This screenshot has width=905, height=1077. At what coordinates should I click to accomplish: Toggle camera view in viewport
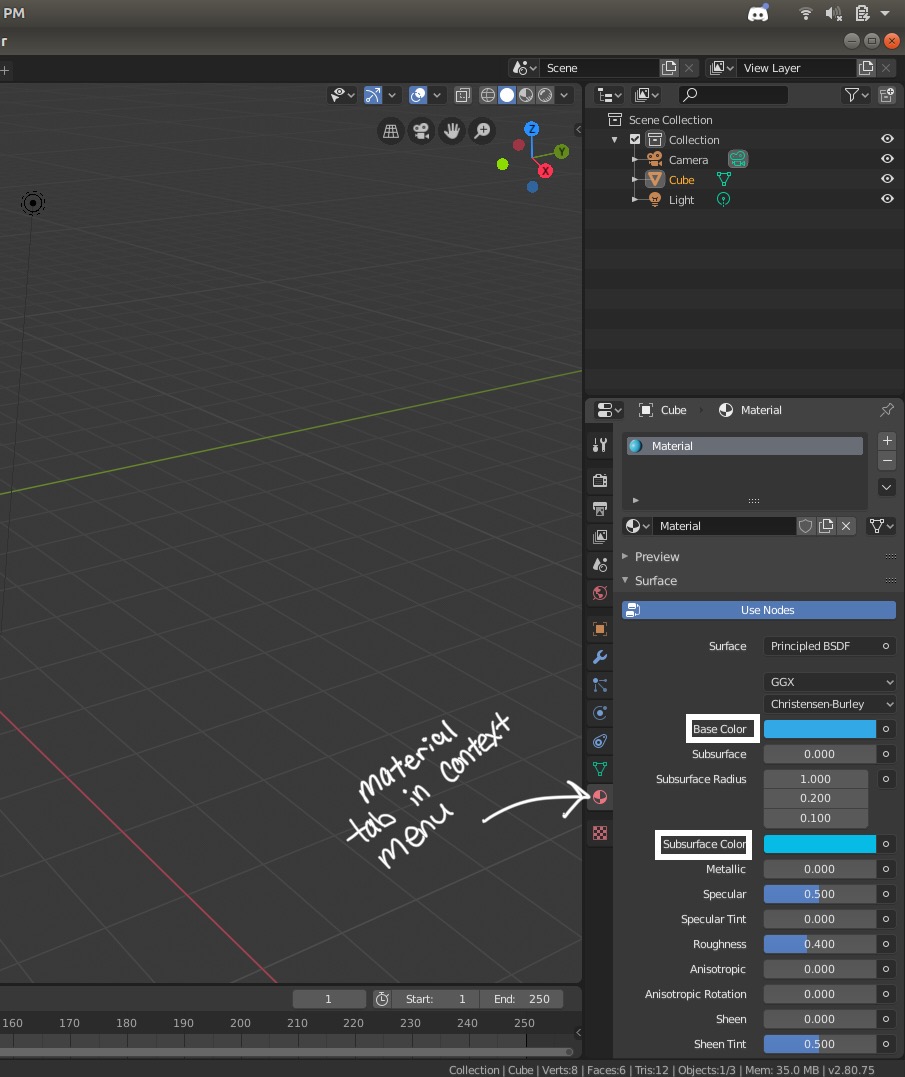tap(421, 131)
